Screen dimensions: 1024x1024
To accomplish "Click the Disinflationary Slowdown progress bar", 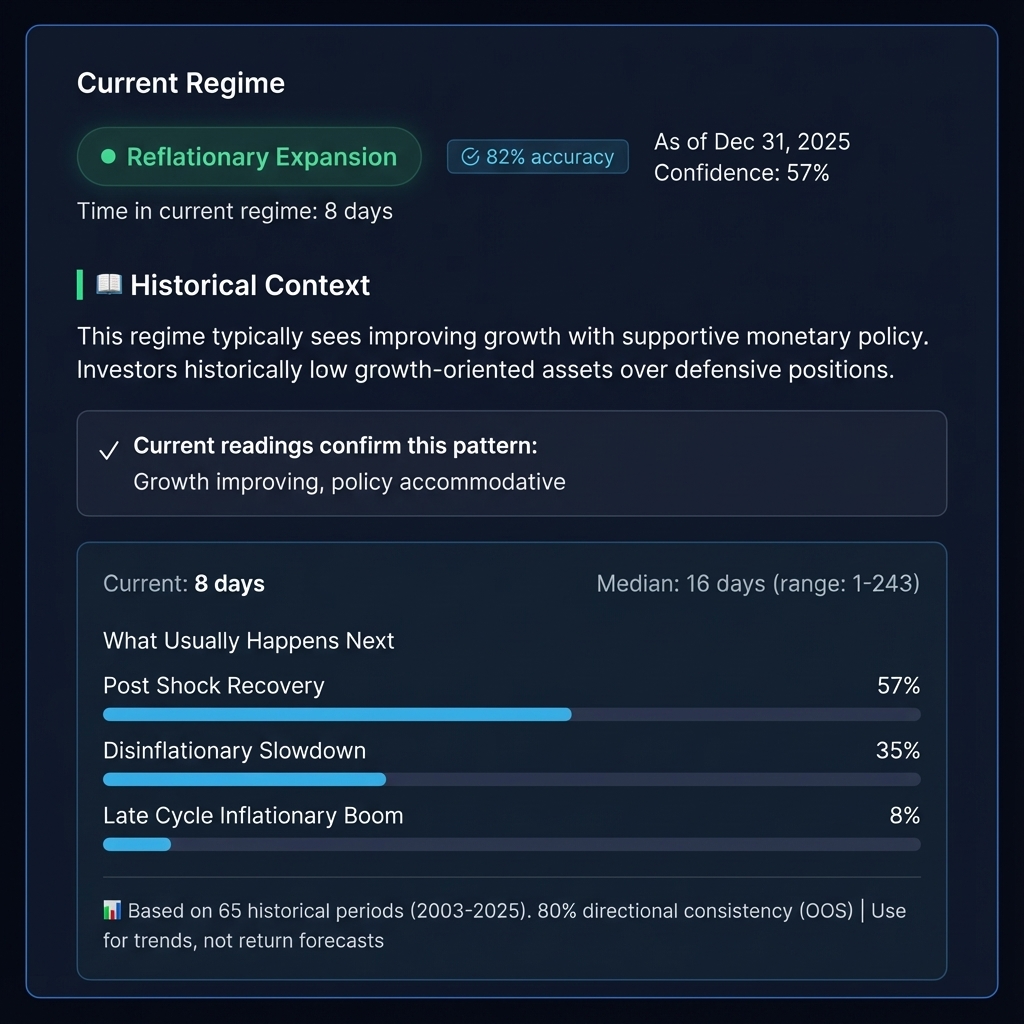I will (x=511, y=779).
